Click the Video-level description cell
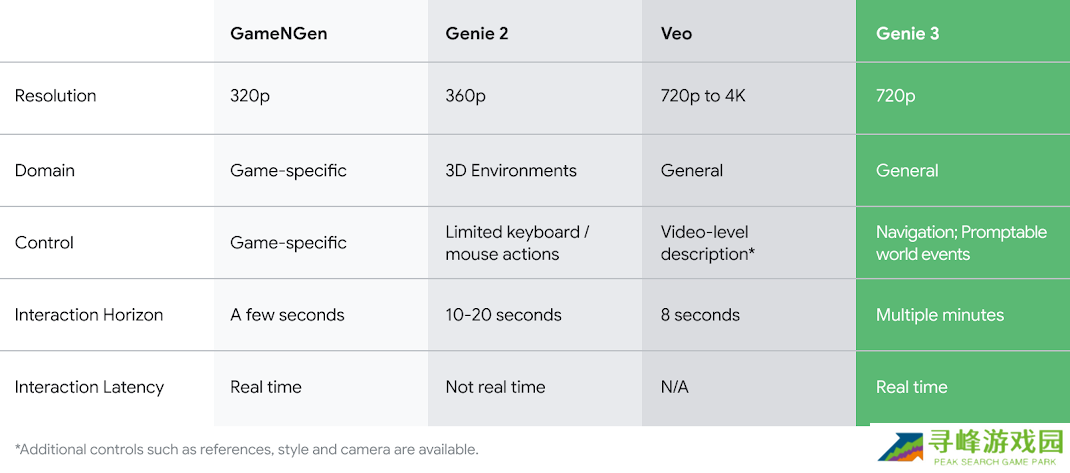The image size is (1070, 473). click(706, 243)
